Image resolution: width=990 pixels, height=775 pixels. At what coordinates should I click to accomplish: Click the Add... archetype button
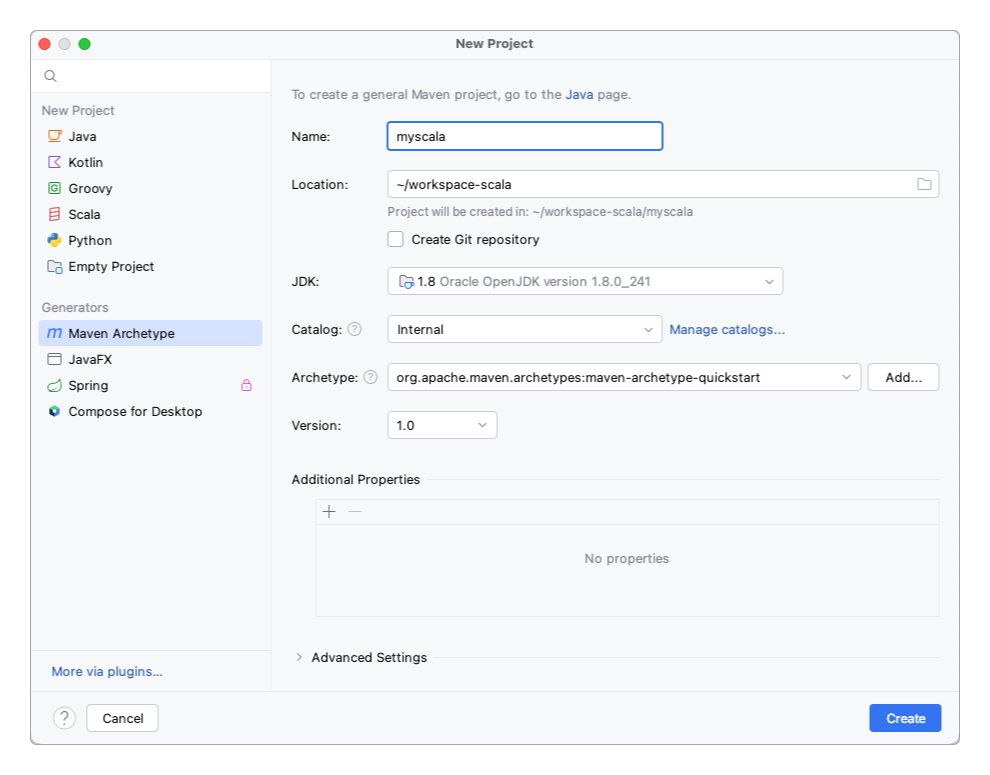click(903, 377)
